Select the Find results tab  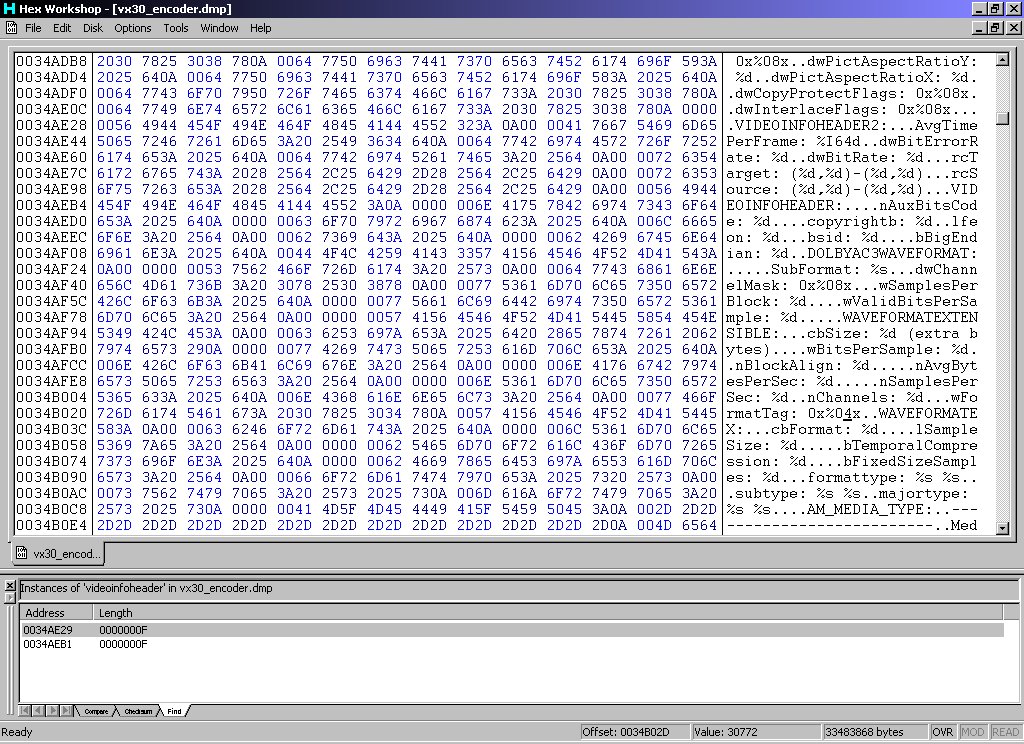point(174,711)
